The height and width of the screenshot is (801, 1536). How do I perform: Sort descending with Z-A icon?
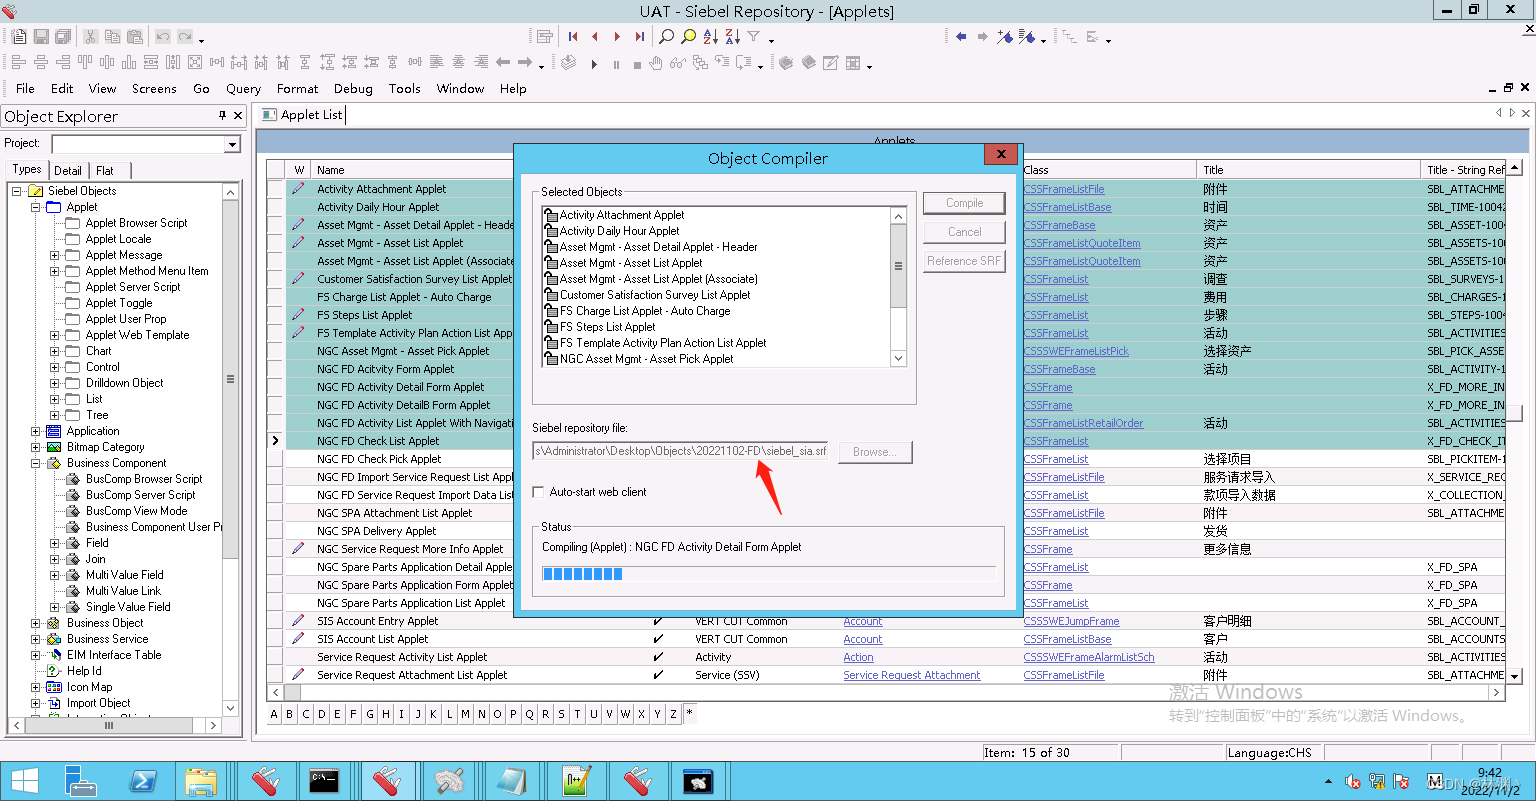click(x=732, y=37)
